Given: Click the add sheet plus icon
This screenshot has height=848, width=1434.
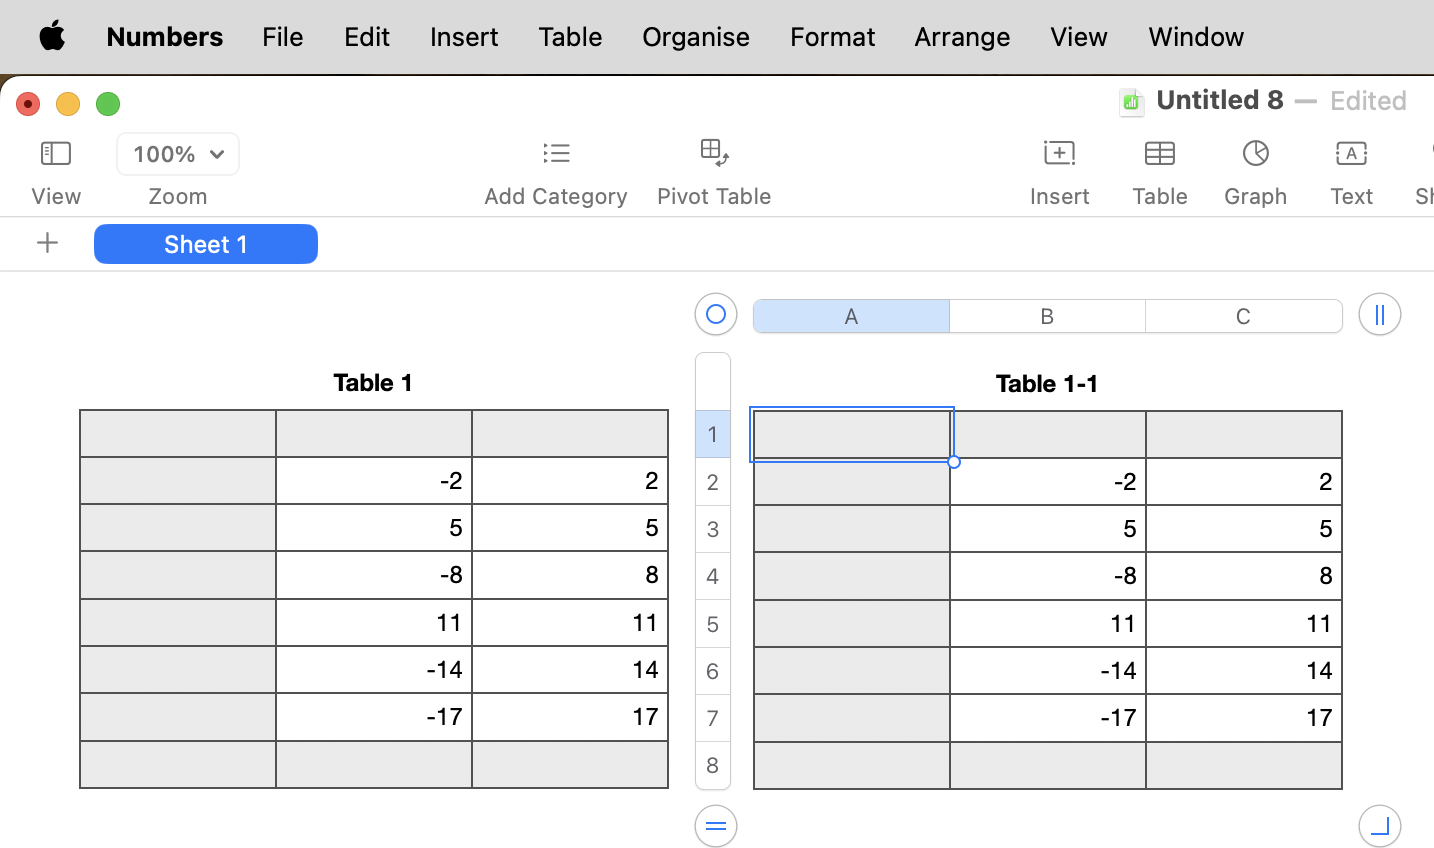Looking at the screenshot, I should coord(47,243).
